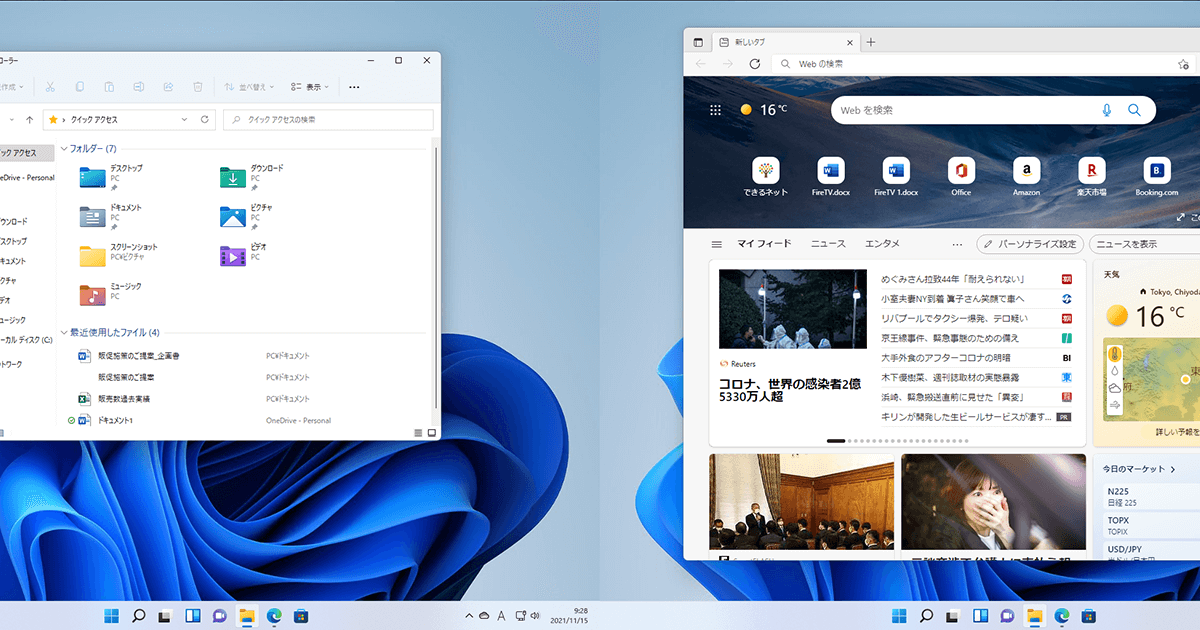Click the carousel page dots under the top news card

pos(898,440)
